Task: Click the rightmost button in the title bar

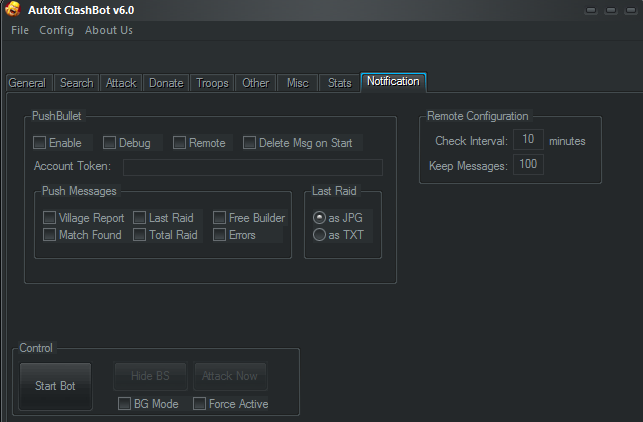Action: click(x=630, y=10)
